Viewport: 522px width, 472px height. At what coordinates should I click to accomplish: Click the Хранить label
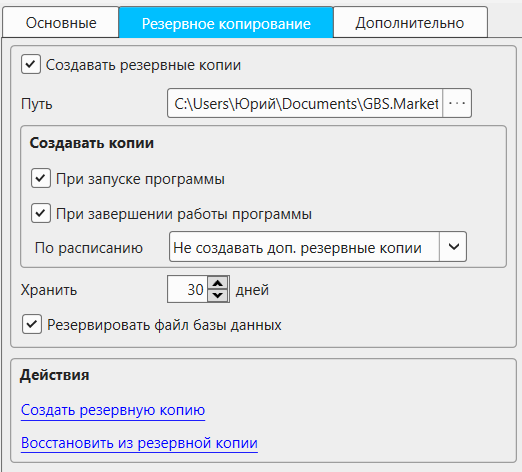(49, 290)
